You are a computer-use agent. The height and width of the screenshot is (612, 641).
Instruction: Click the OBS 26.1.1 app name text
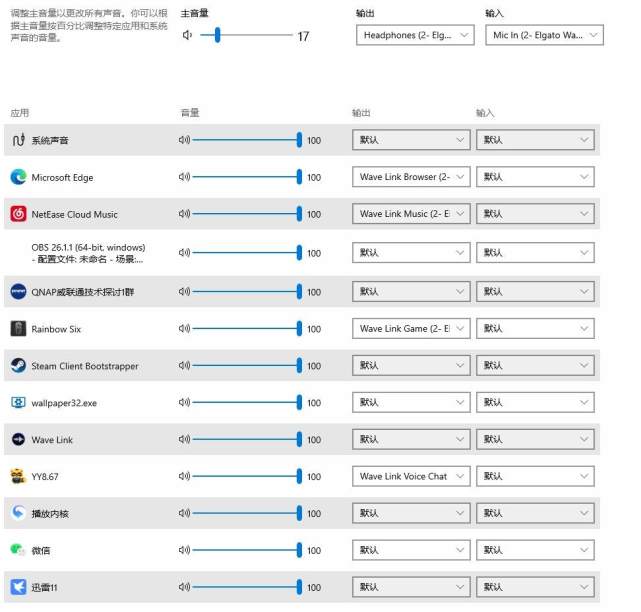88,253
